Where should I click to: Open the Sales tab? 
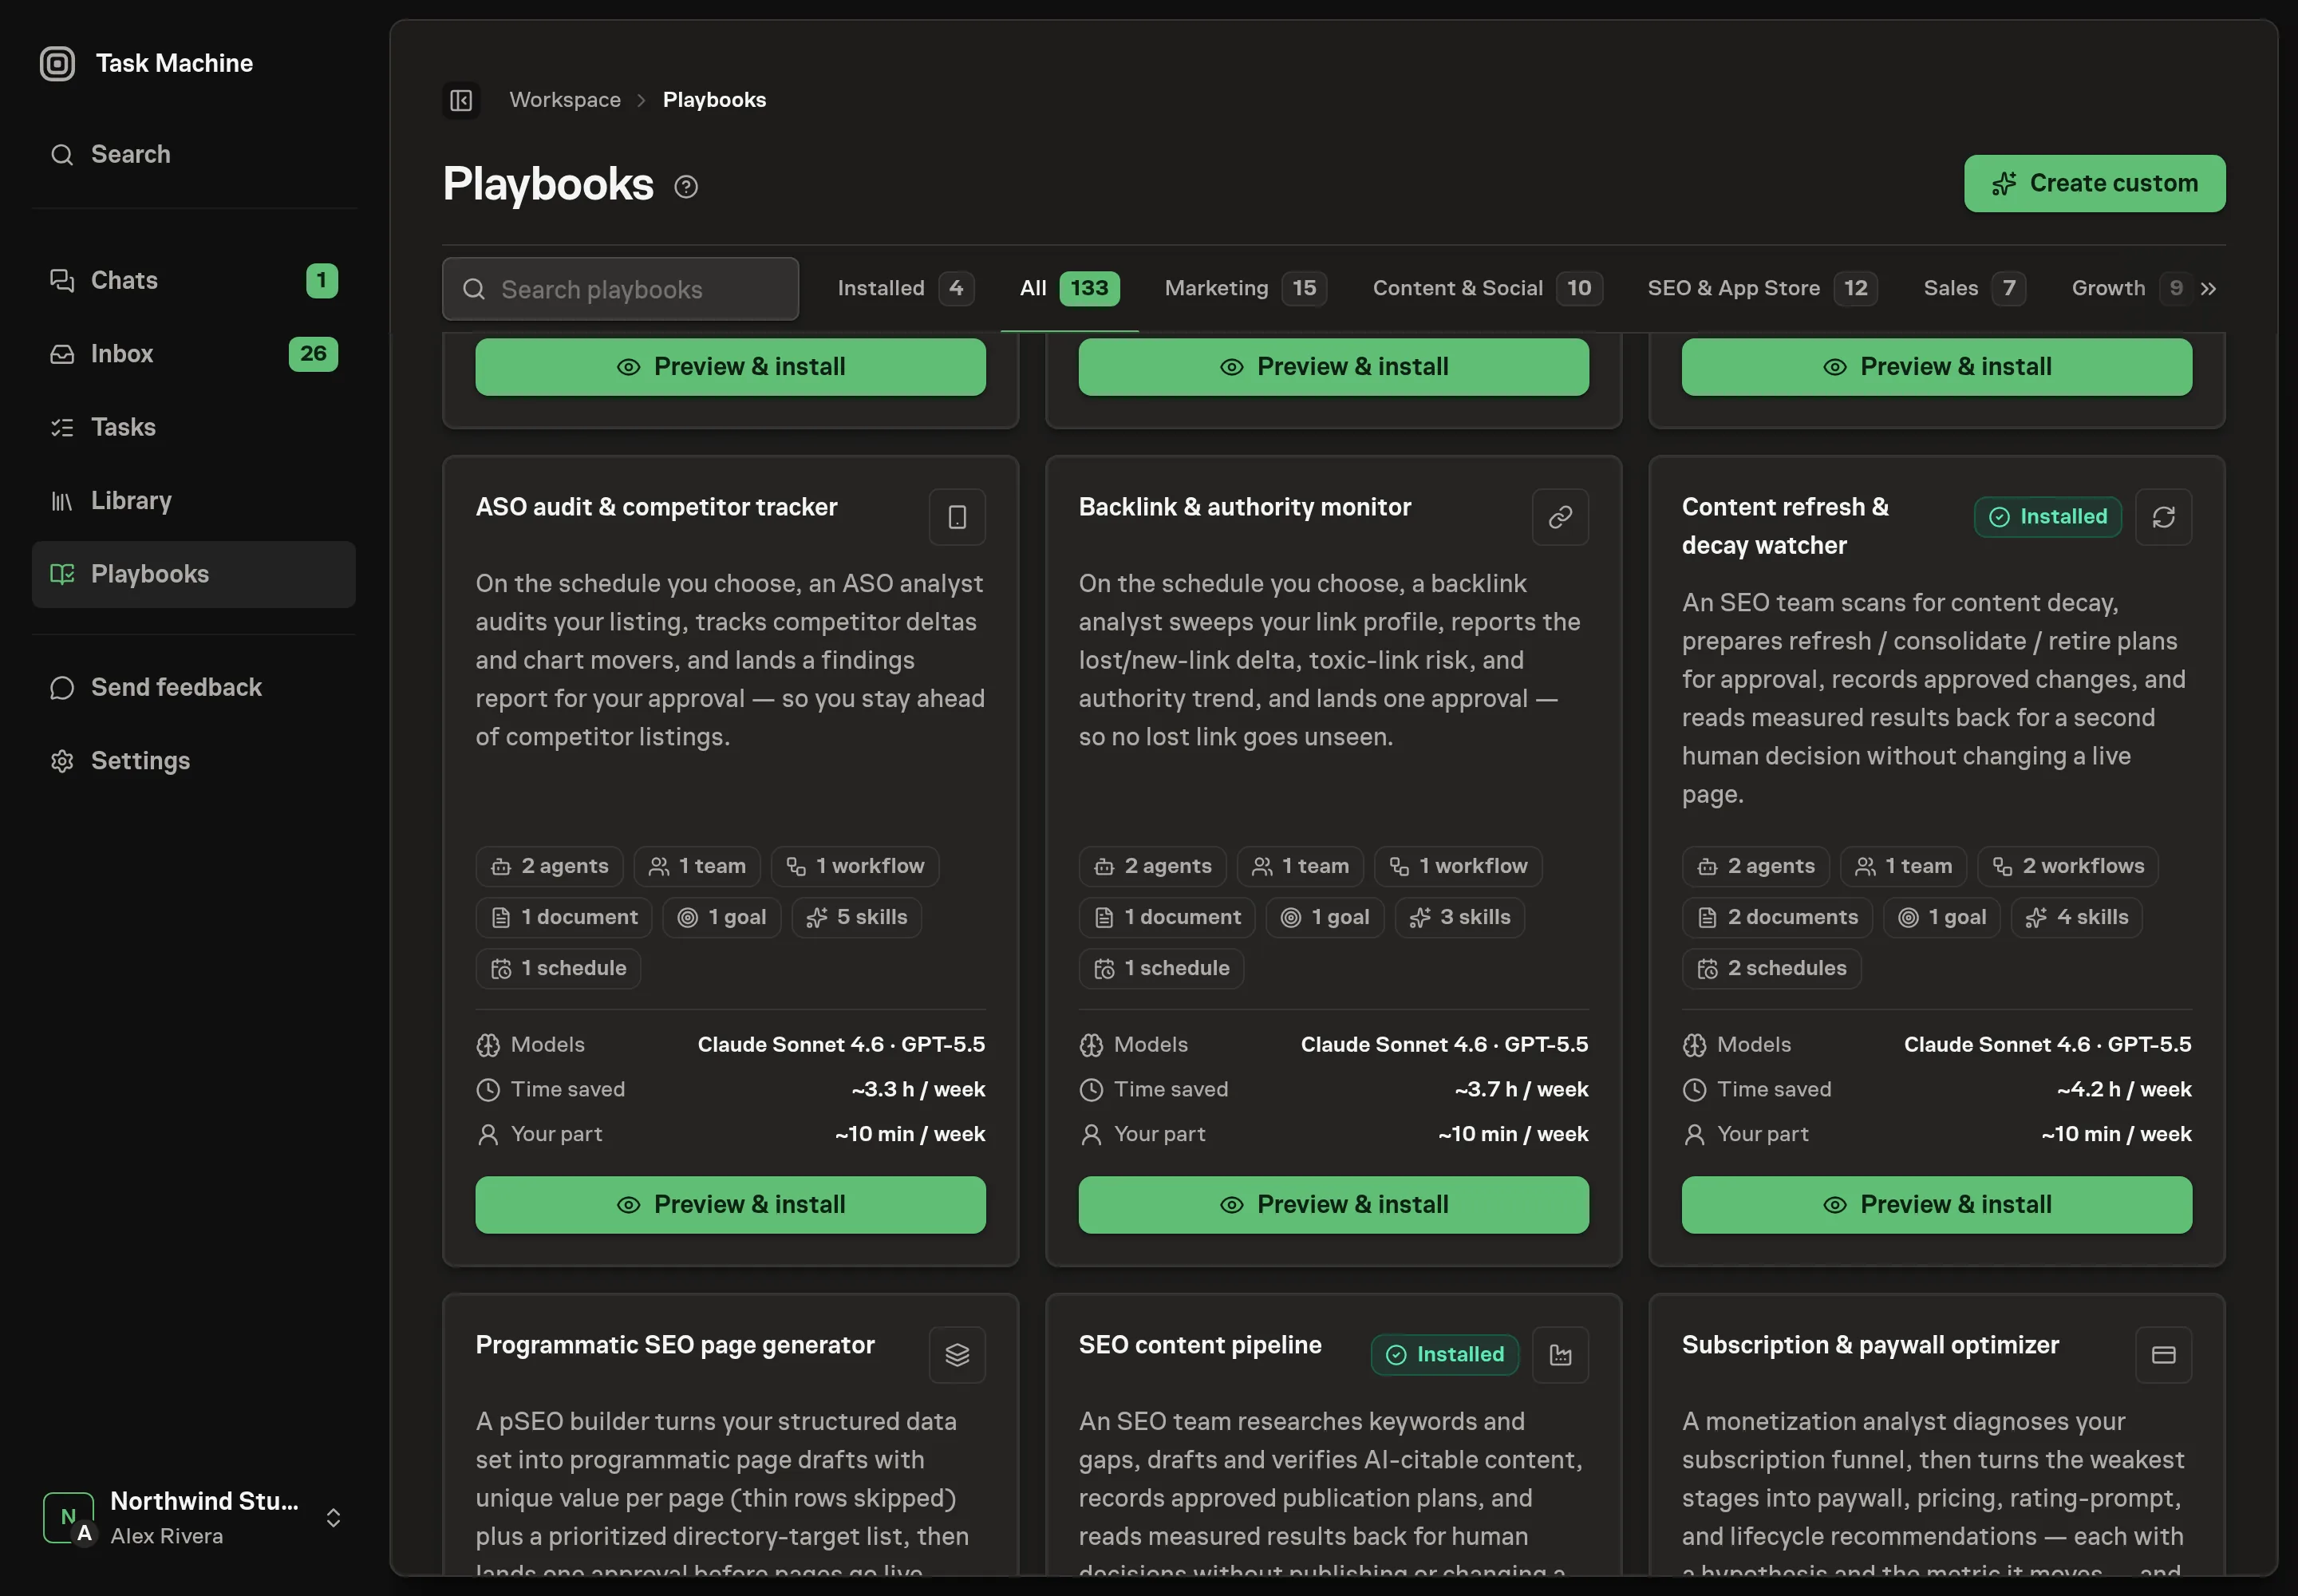(1974, 289)
